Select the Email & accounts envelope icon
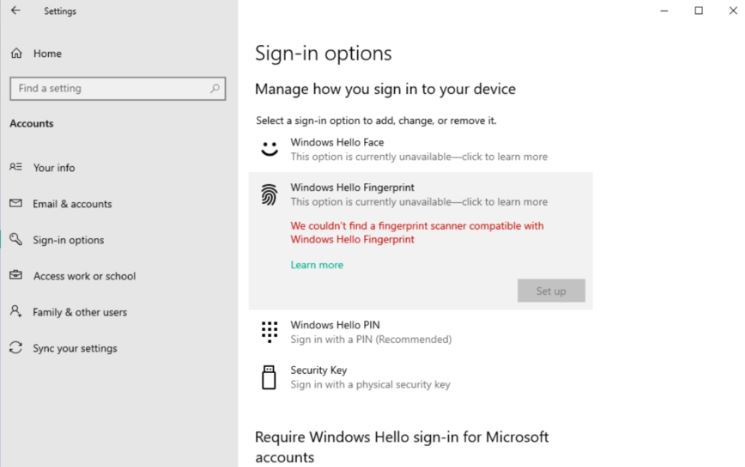This screenshot has width=745, height=467. (16, 203)
